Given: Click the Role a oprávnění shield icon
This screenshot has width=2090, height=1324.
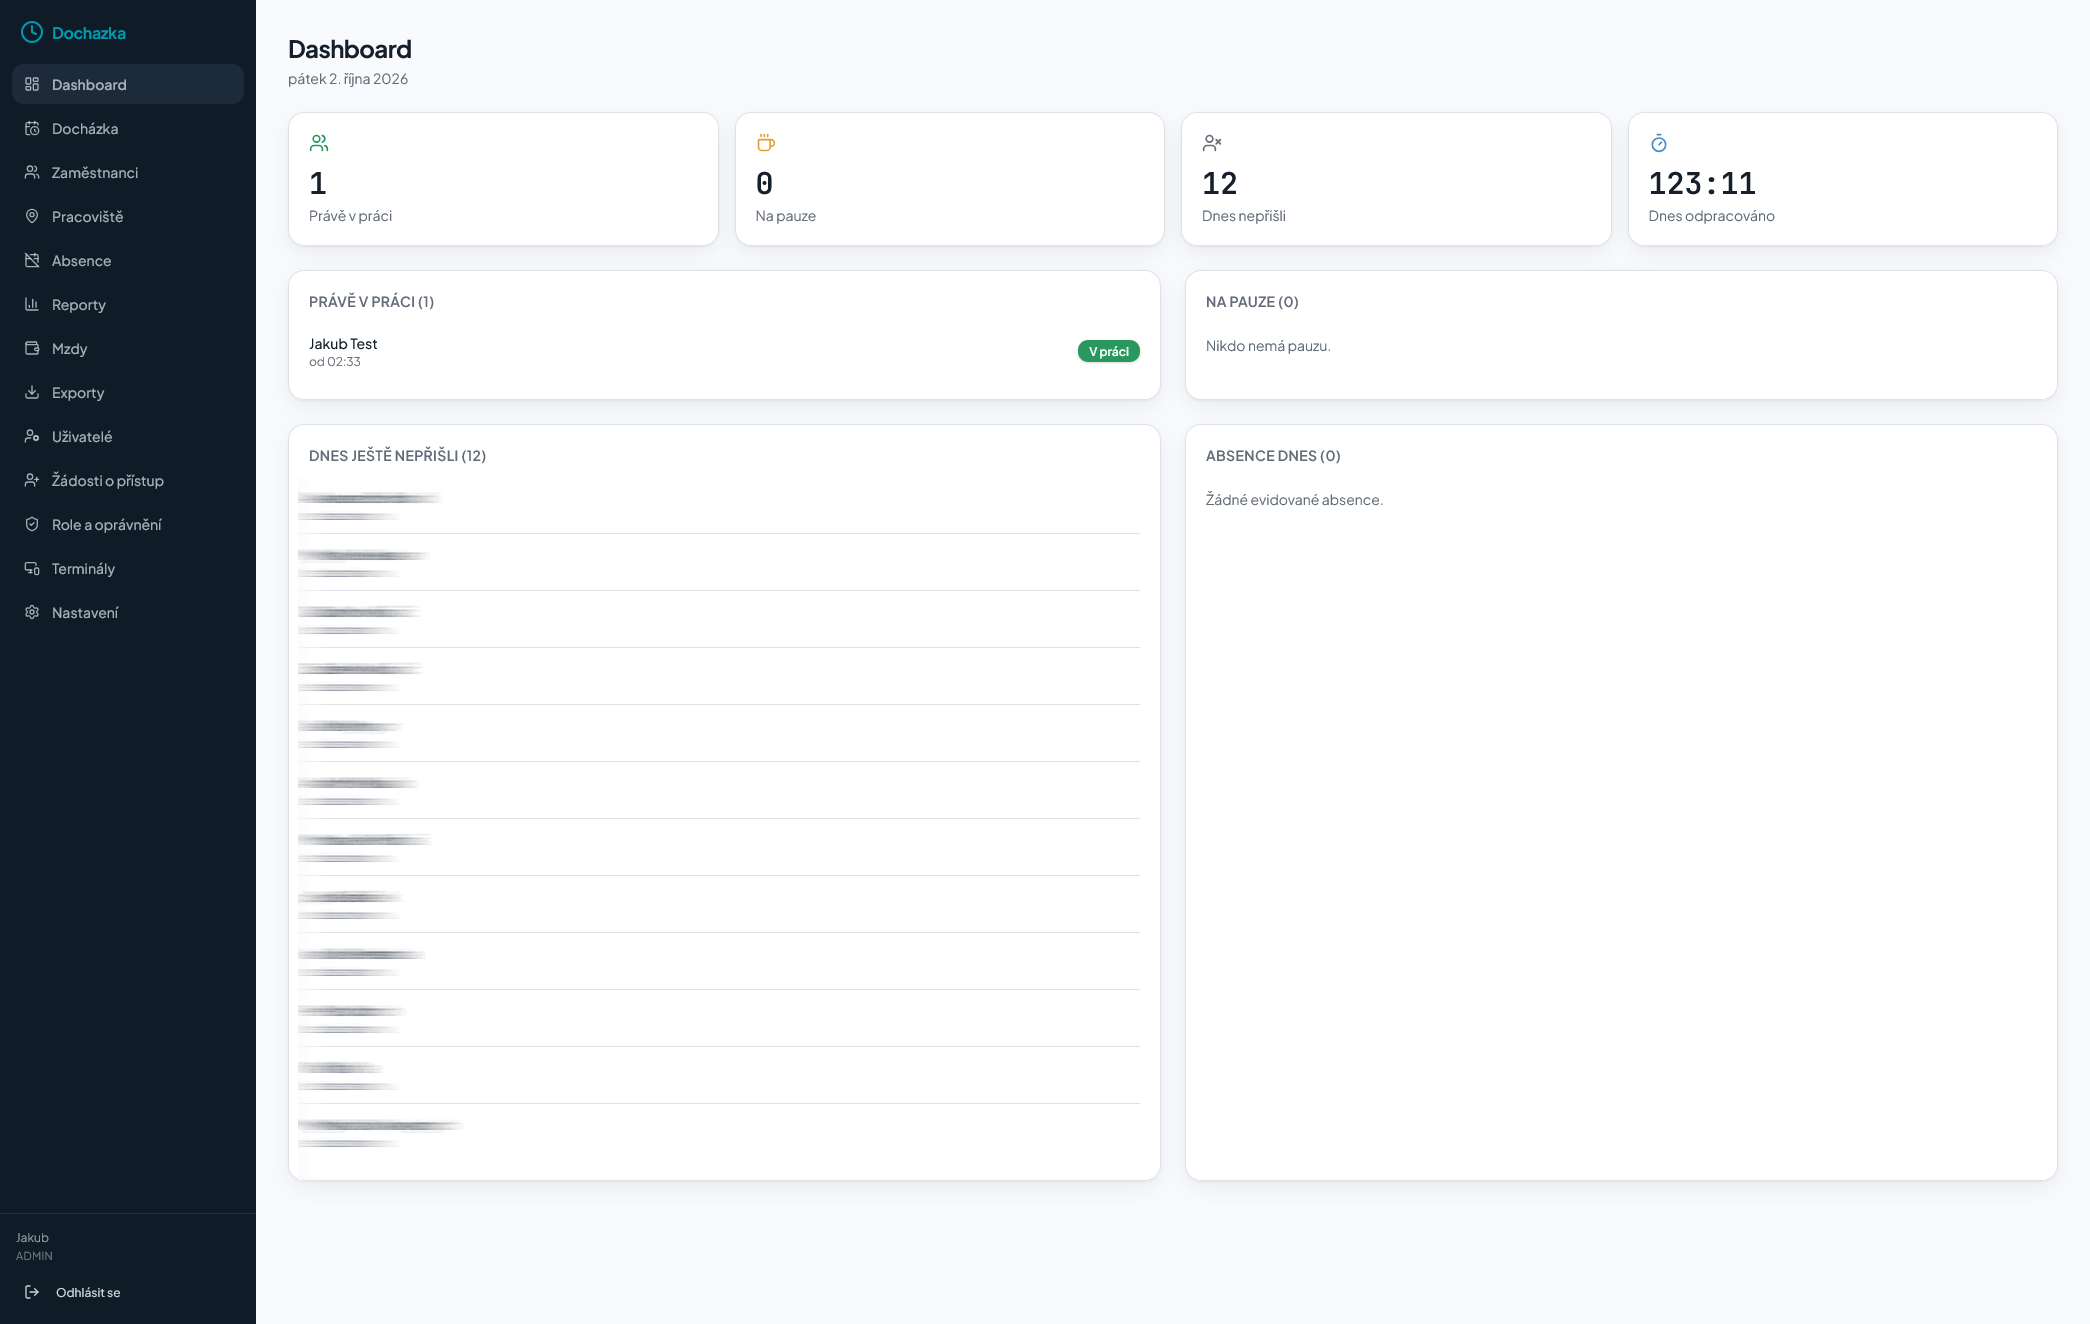Looking at the screenshot, I should 32,525.
